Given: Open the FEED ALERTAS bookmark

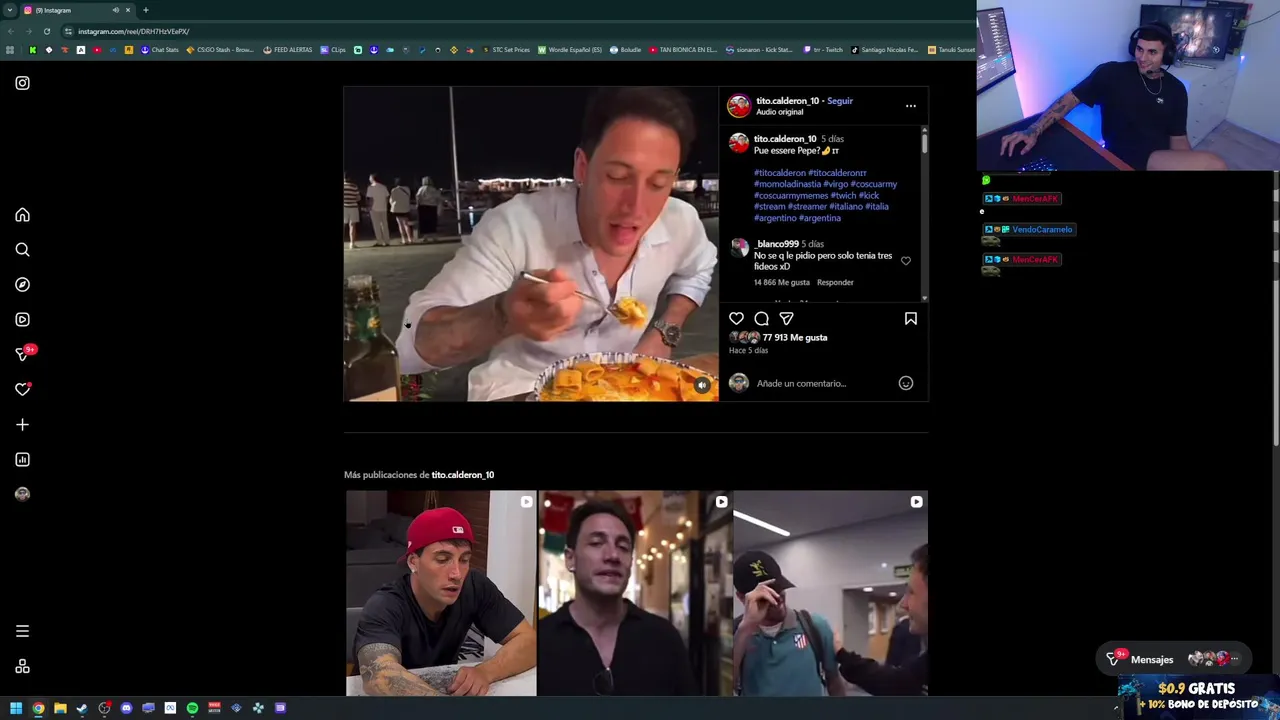Looking at the screenshot, I should click(x=288, y=50).
